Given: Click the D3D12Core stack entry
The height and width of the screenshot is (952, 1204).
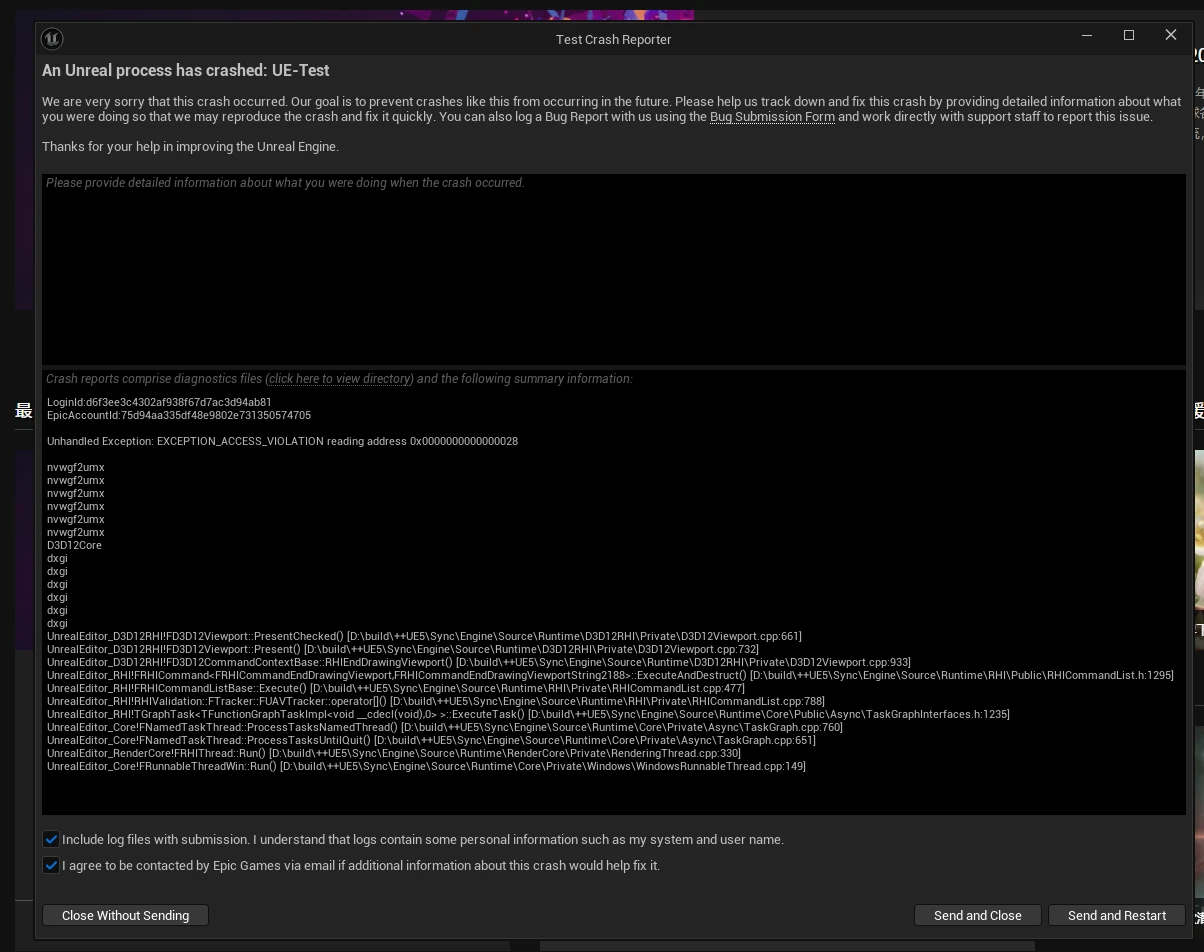Looking at the screenshot, I should [x=74, y=545].
